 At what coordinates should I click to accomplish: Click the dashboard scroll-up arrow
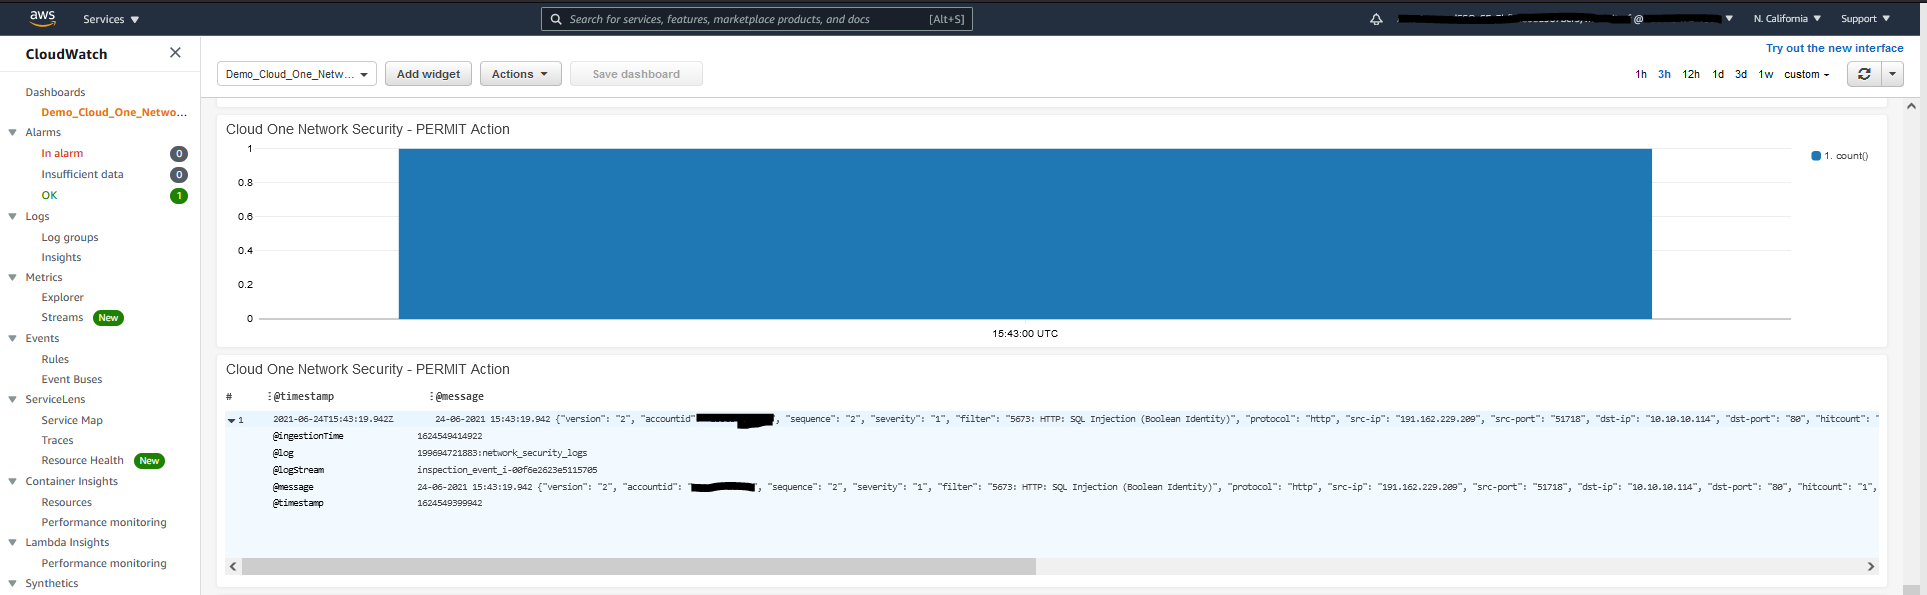click(x=1911, y=106)
